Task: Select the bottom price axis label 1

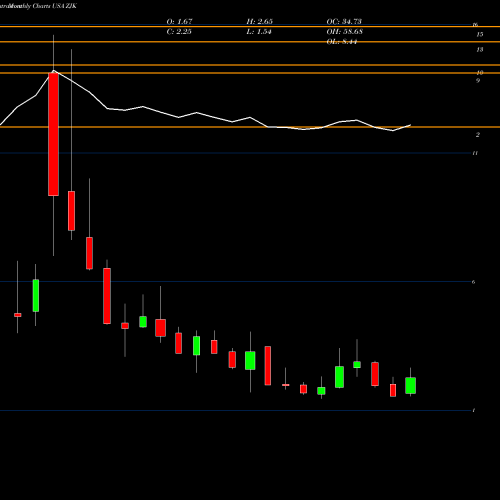Action: pos(474,410)
